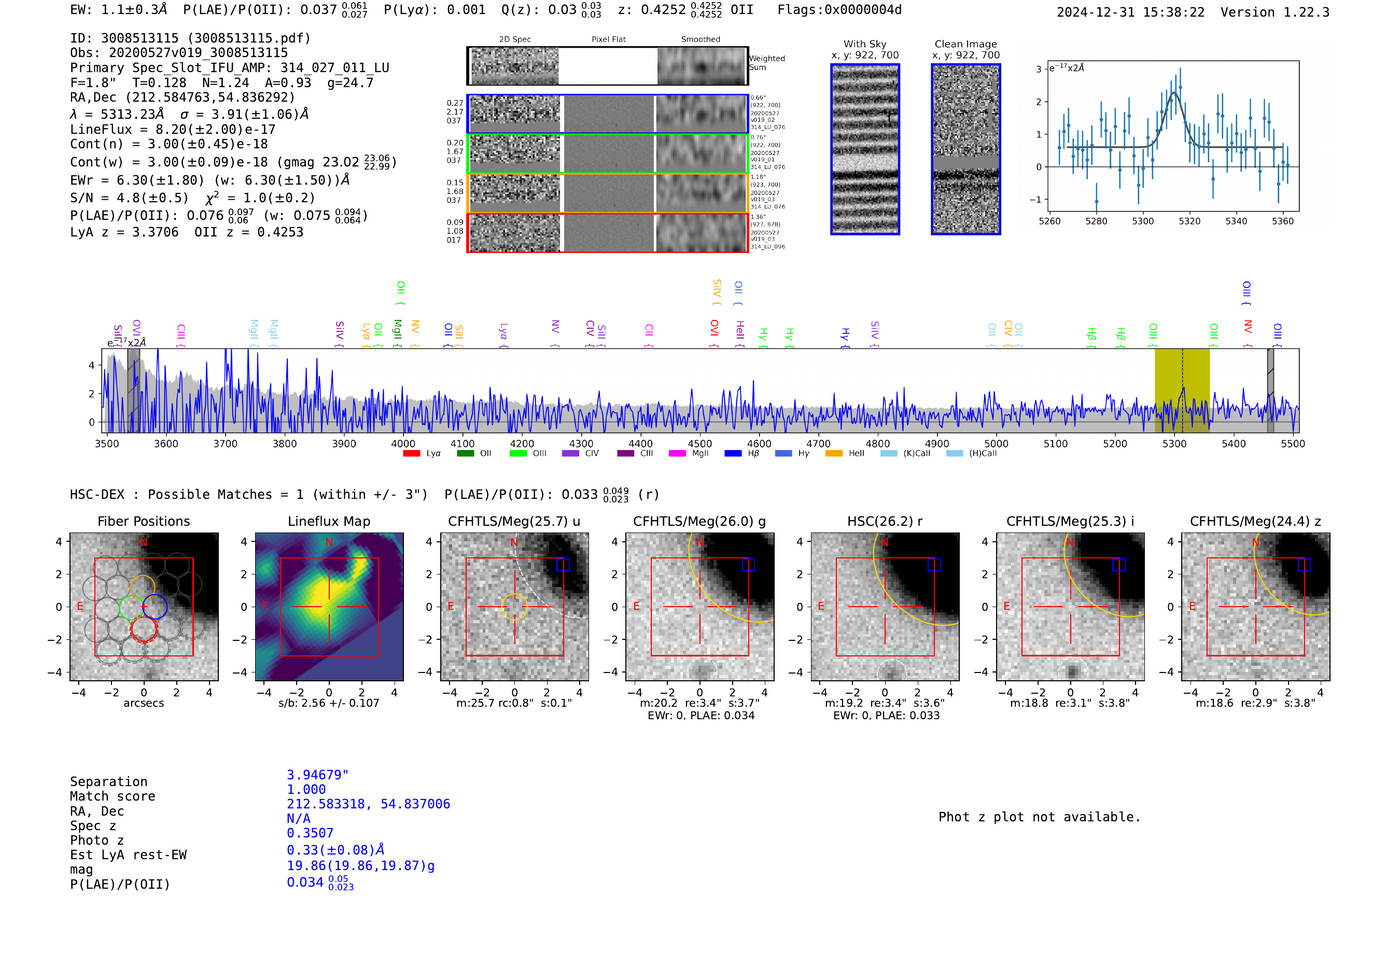Click the catalog RA, Dec 212.583318, 54.837006
The height and width of the screenshot is (953, 1400).
[368, 804]
